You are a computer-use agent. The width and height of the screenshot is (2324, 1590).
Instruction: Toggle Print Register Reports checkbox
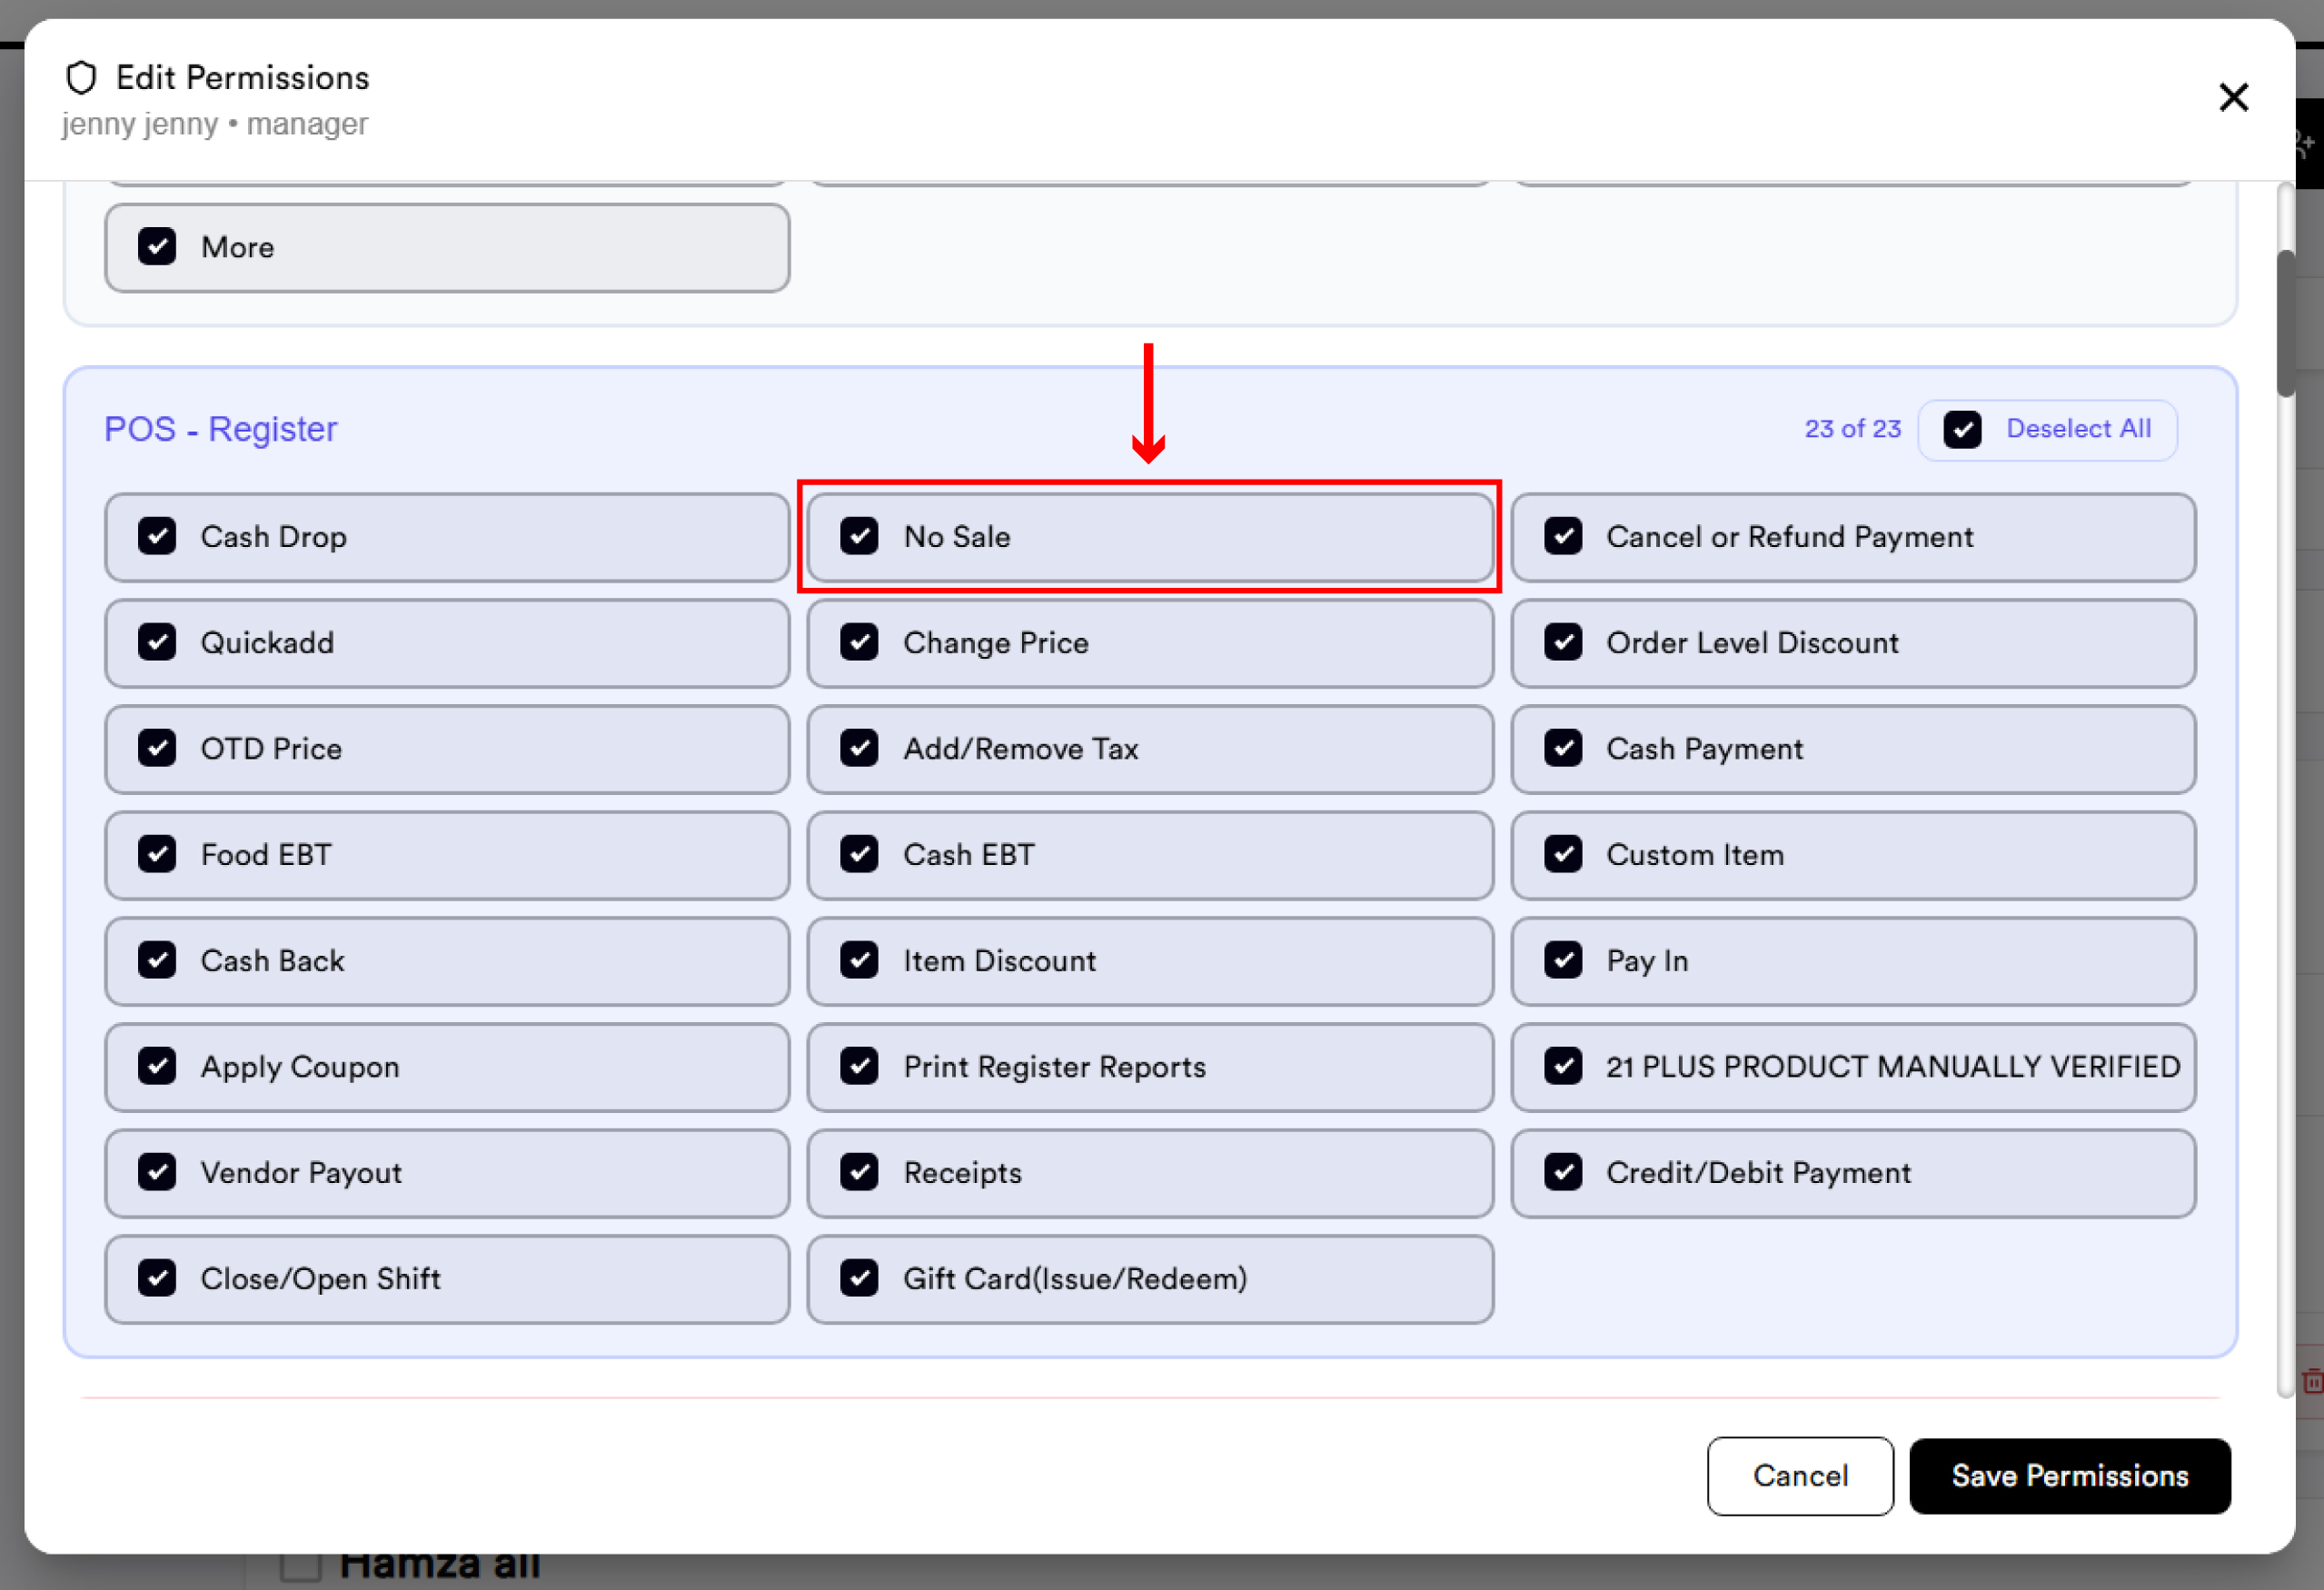point(860,1067)
